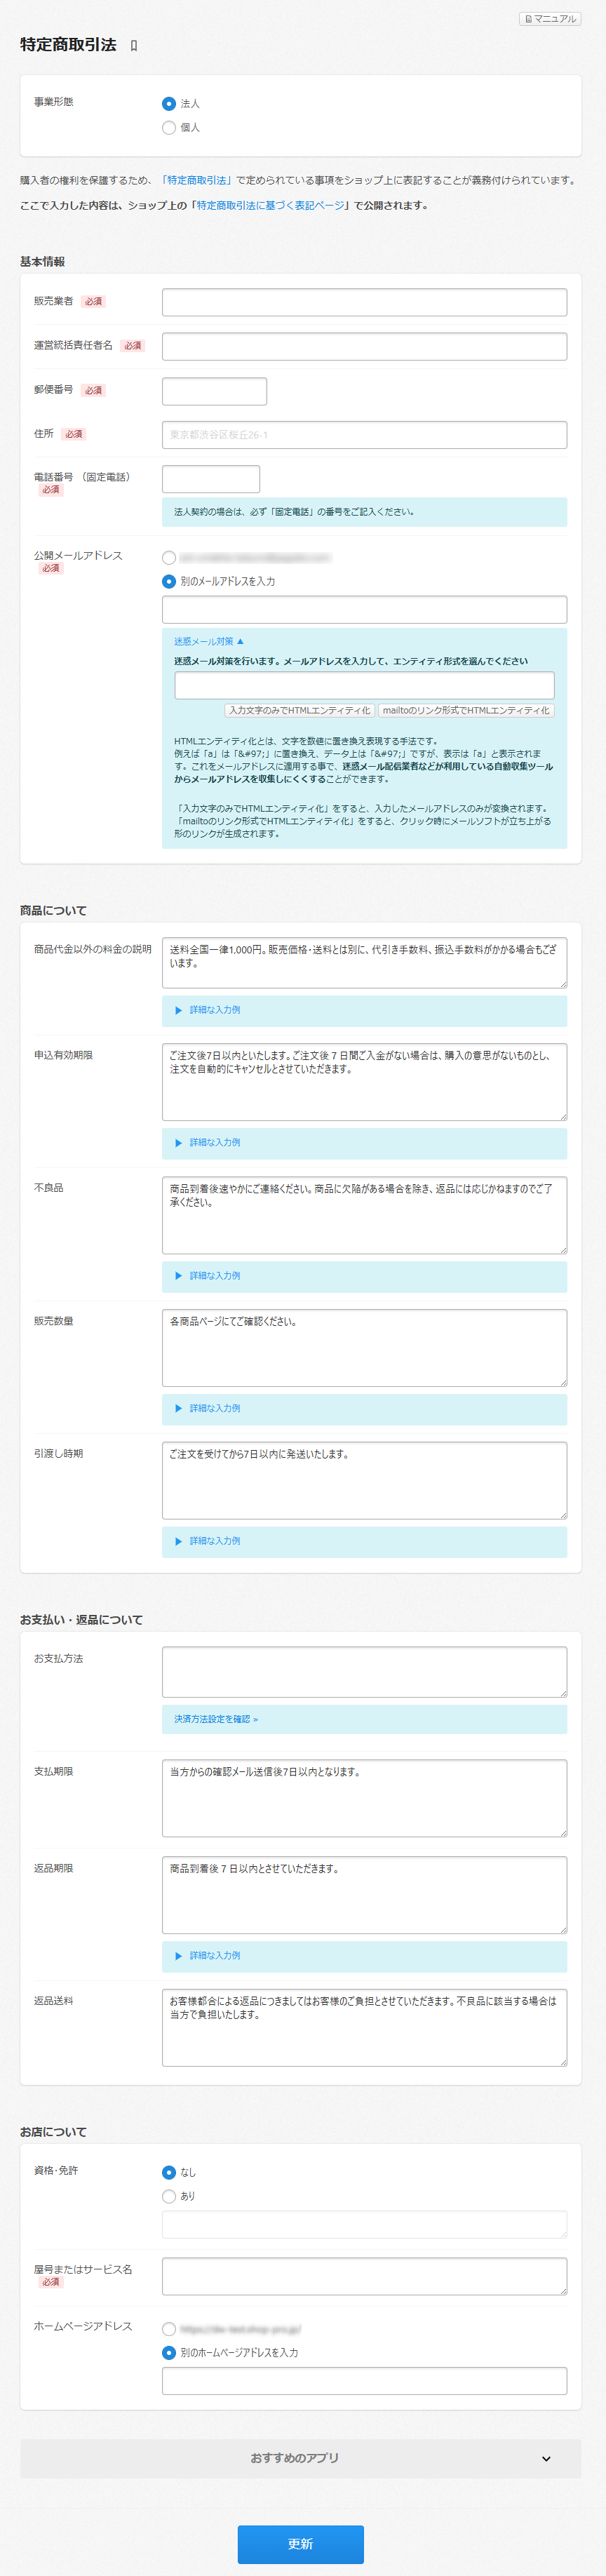Click the 住所 address field
Image resolution: width=606 pixels, height=2576 pixels.
(x=364, y=435)
